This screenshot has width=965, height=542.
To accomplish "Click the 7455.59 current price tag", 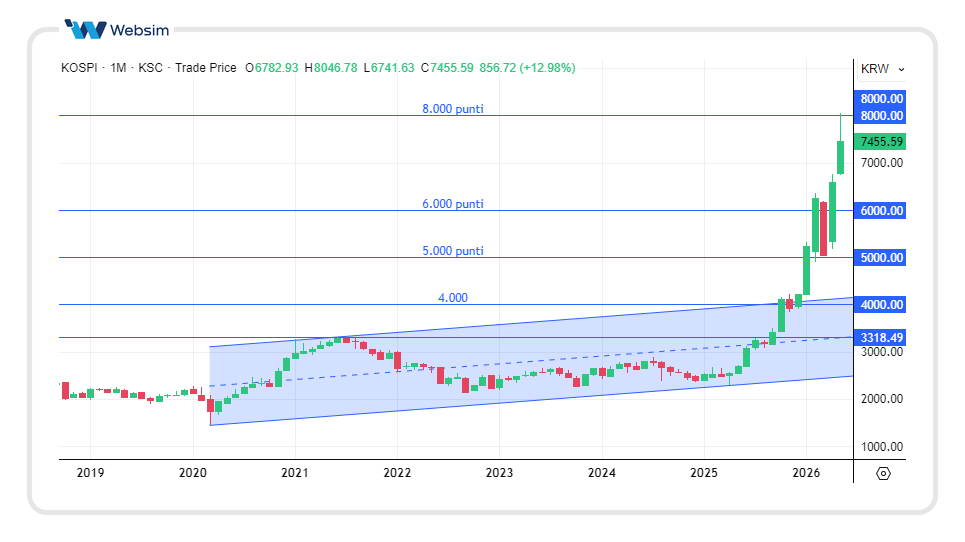I will pos(880,141).
